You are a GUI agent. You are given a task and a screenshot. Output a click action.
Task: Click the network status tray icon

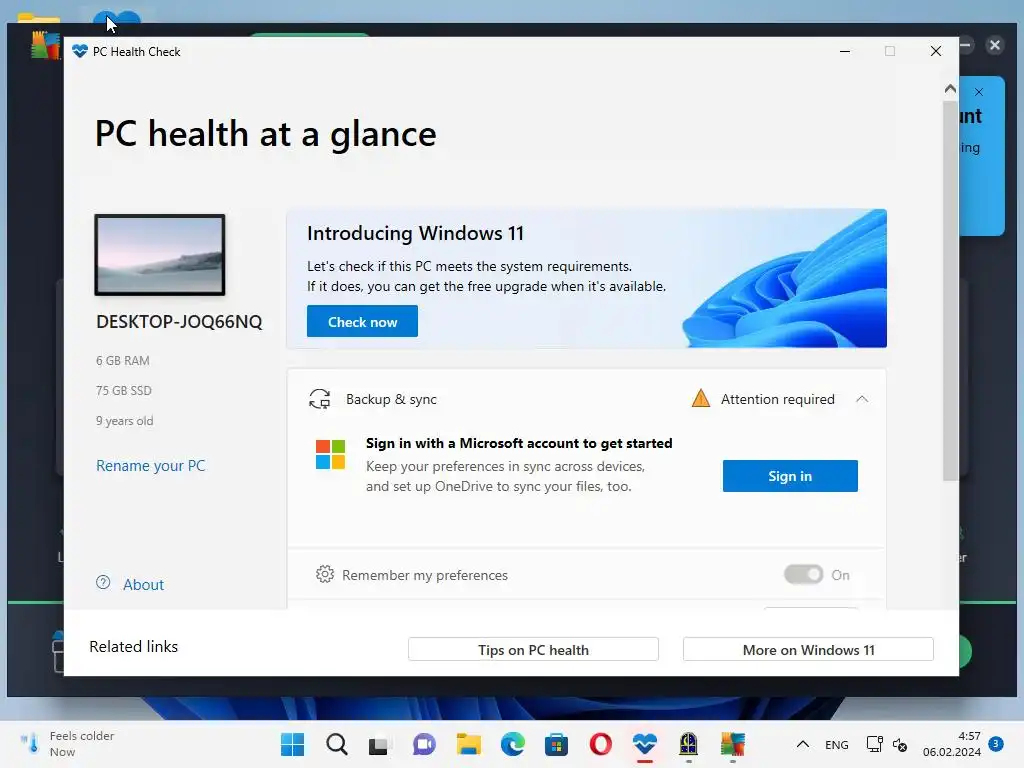tap(874, 744)
